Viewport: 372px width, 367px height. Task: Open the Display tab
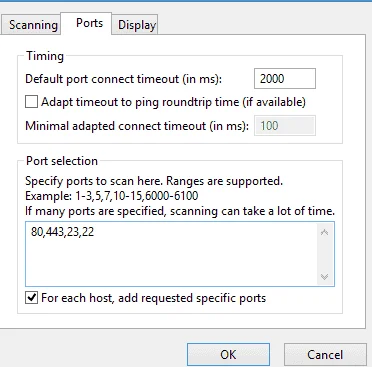click(x=134, y=25)
